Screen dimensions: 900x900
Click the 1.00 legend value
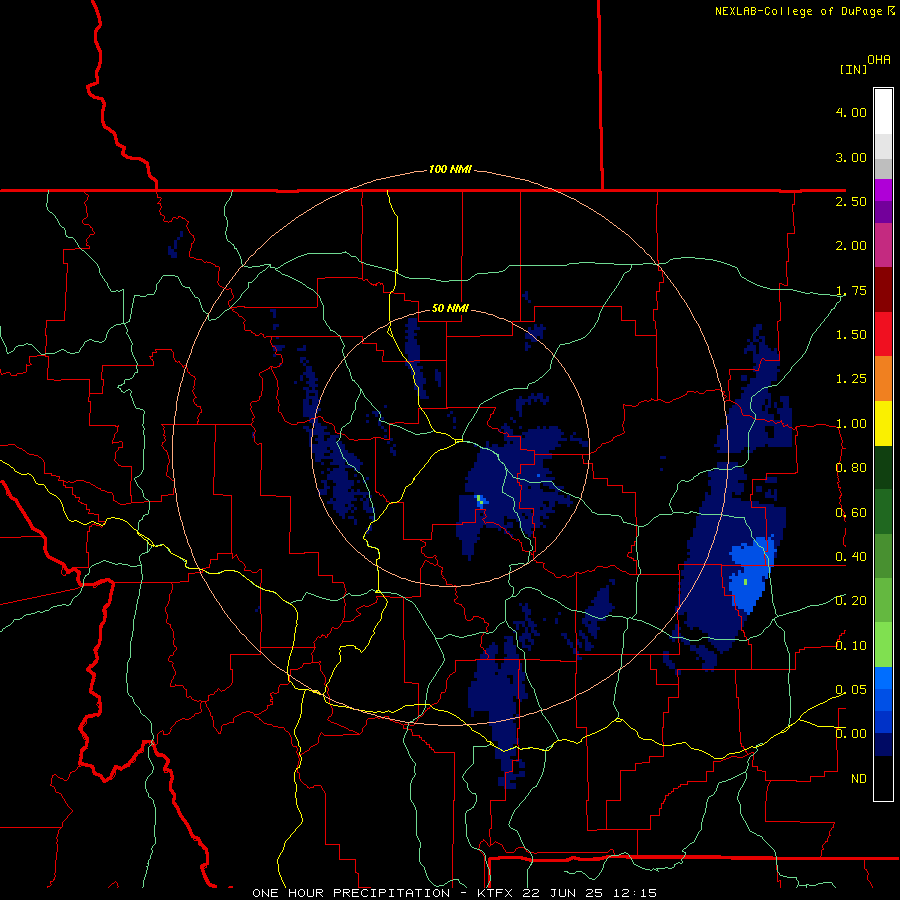click(851, 424)
